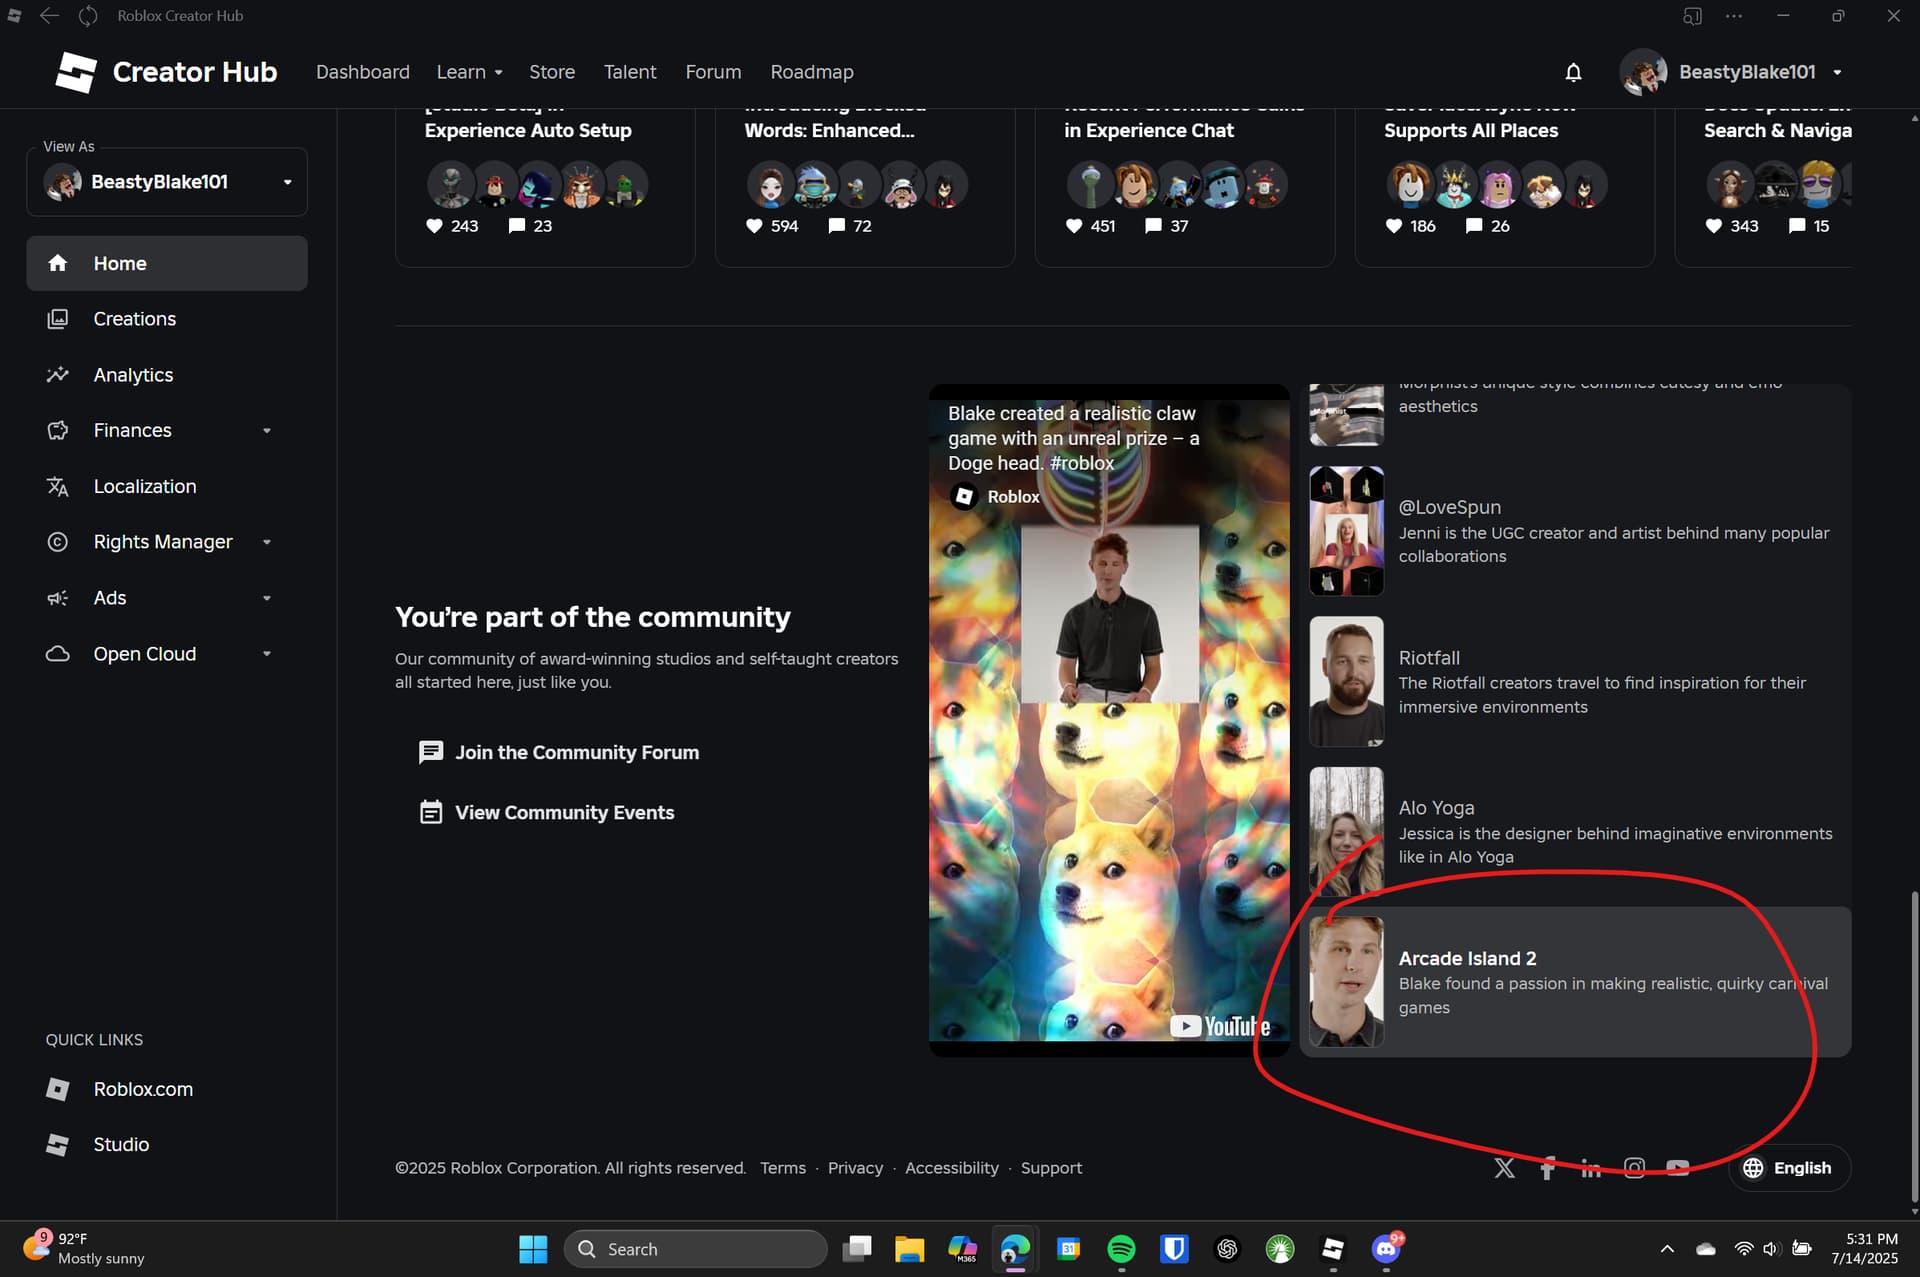
Task: Click the Localization sidebar icon
Action: tap(59, 486)
